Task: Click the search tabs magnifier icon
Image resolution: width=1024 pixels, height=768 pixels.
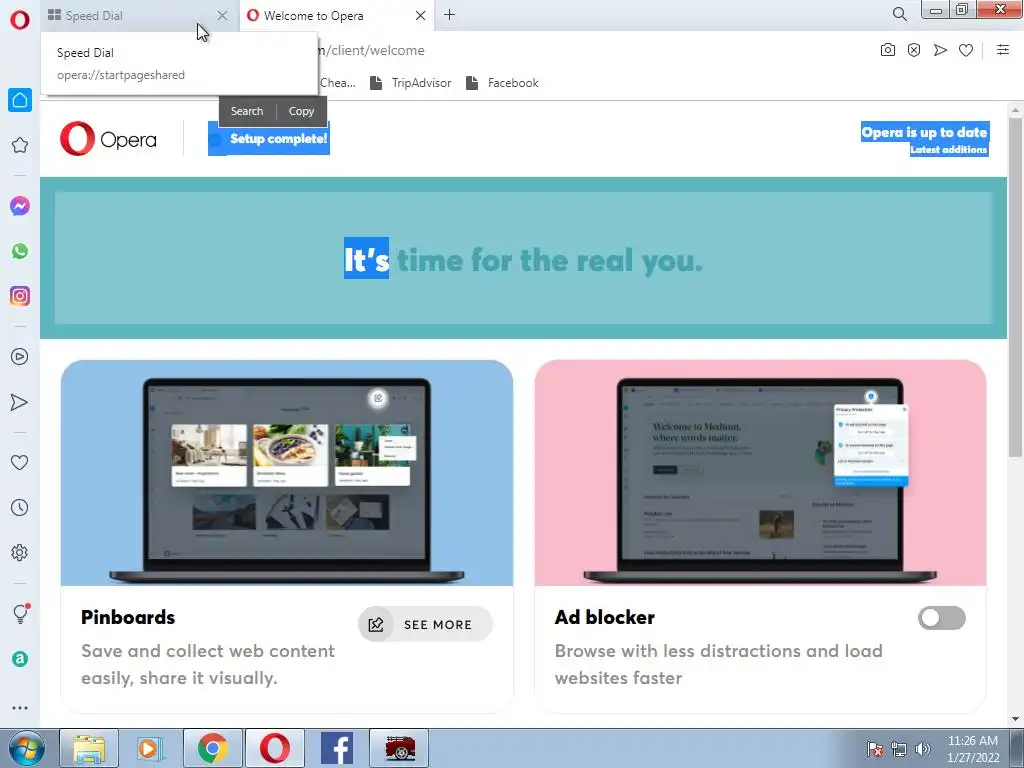Action: coord(899,14)
